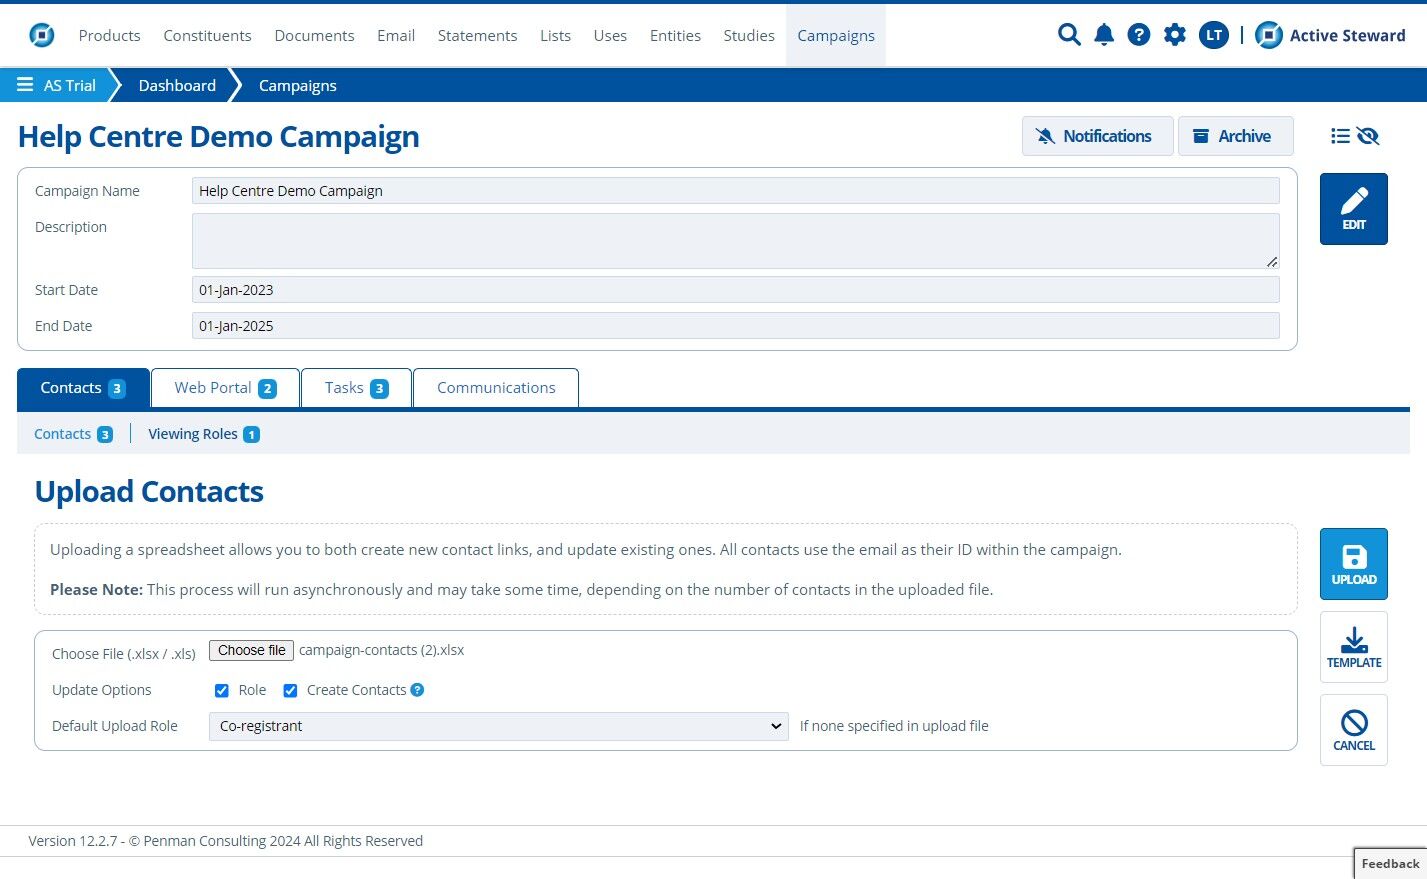This screenshot has width=1427, height=879.
Task: Toggle the Create Contacts checkbox
Action: (290, 691)
